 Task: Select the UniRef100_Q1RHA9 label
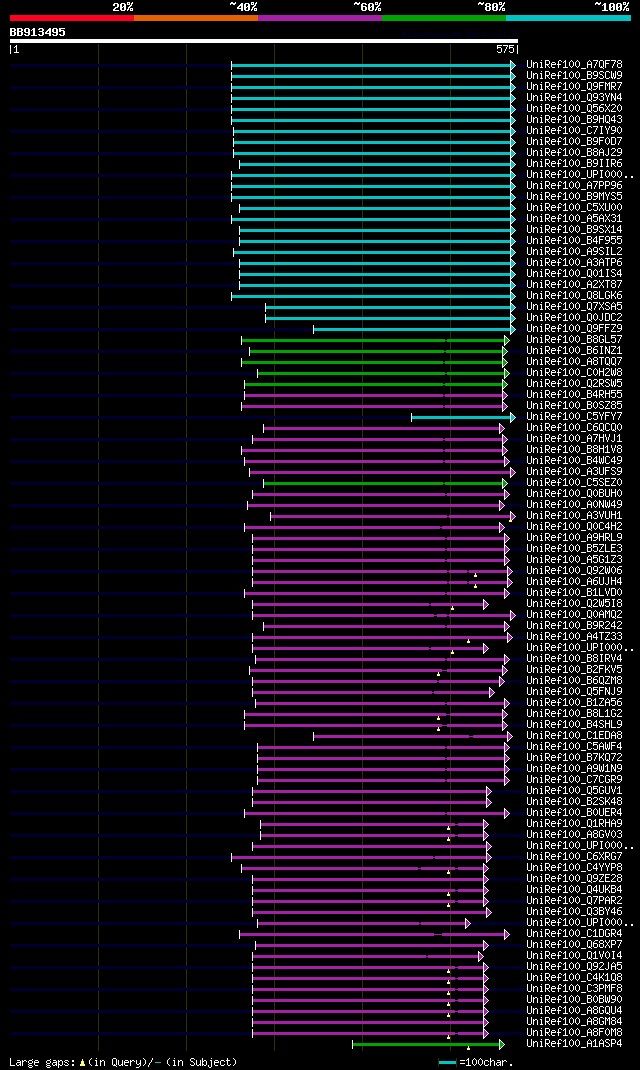(574, 824)
